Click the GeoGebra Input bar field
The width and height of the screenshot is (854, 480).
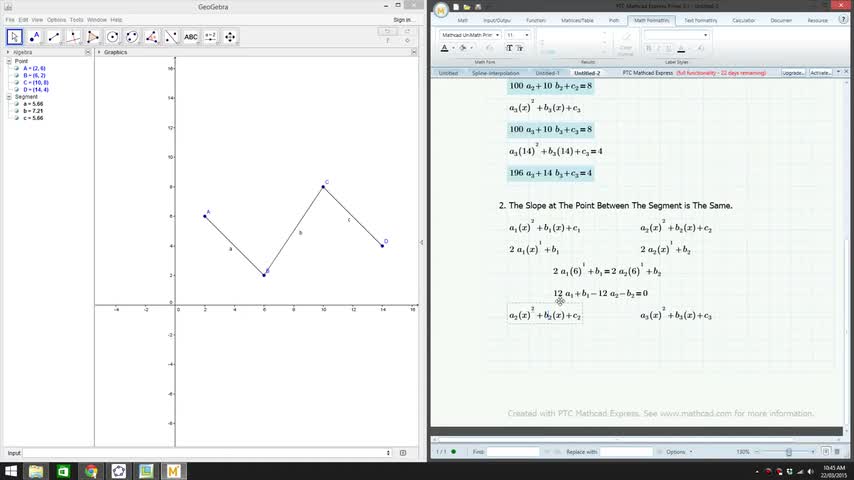coord(207,453)
